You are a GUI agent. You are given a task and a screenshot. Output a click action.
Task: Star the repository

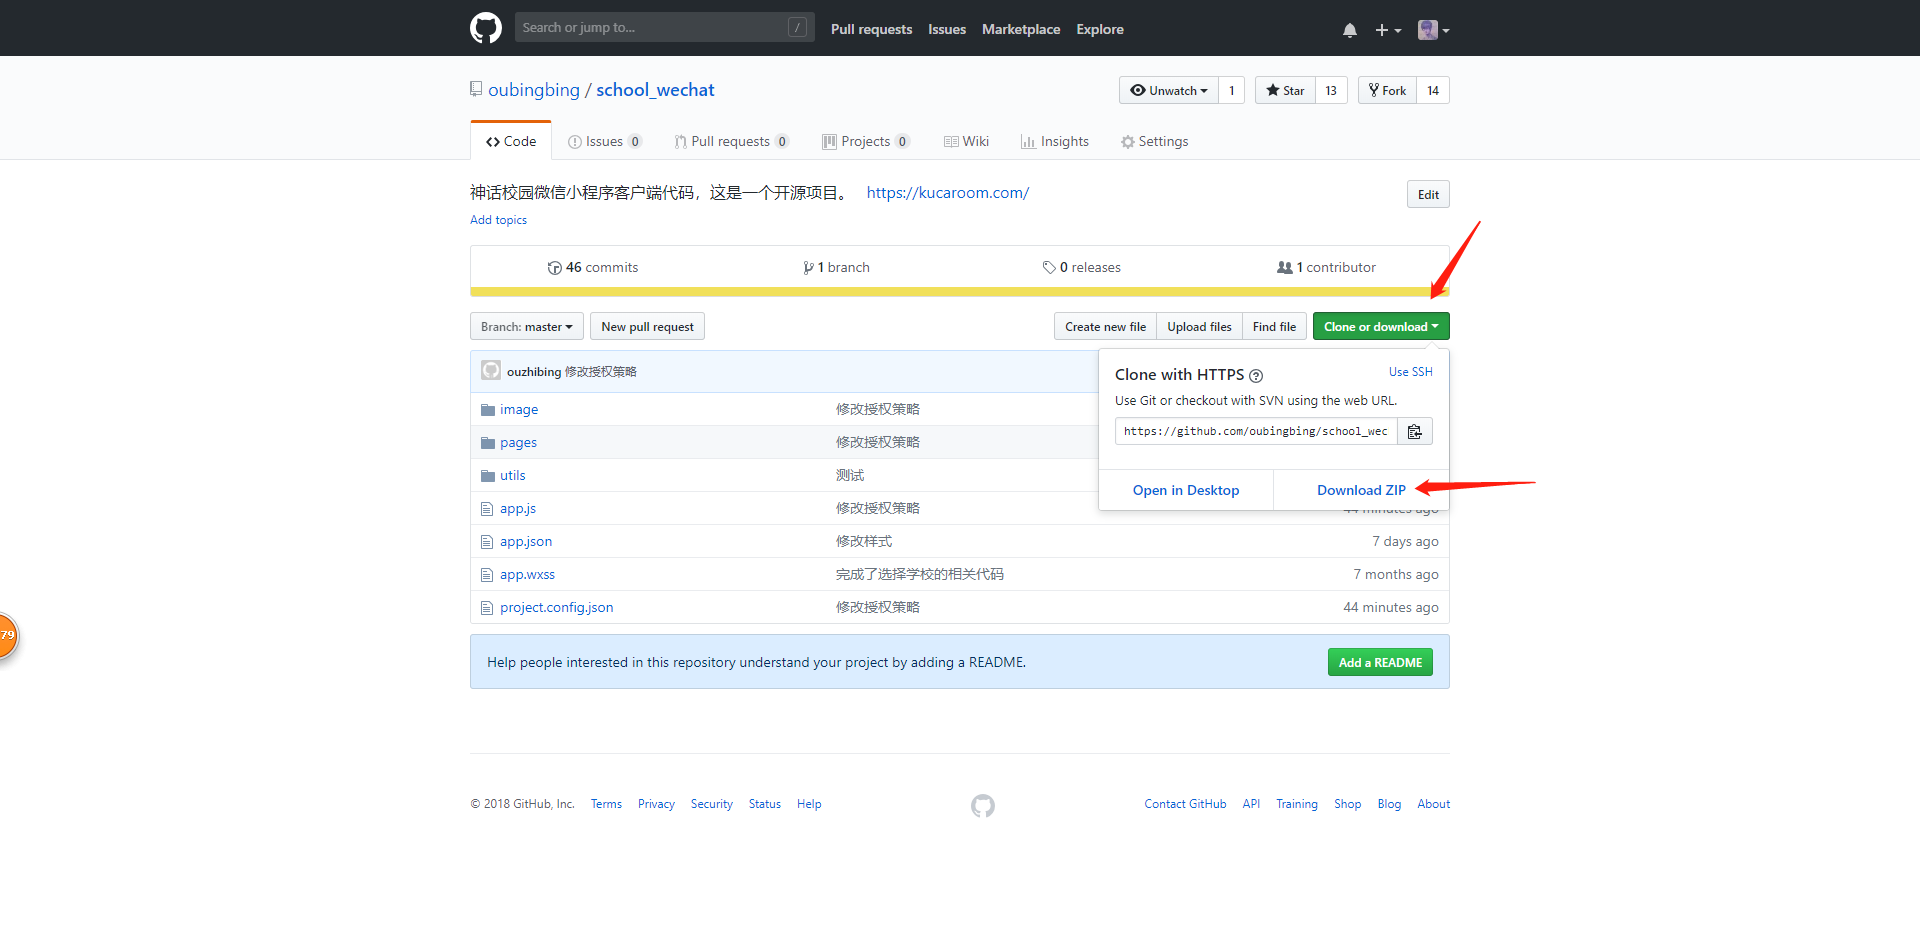coord(1285,90)
